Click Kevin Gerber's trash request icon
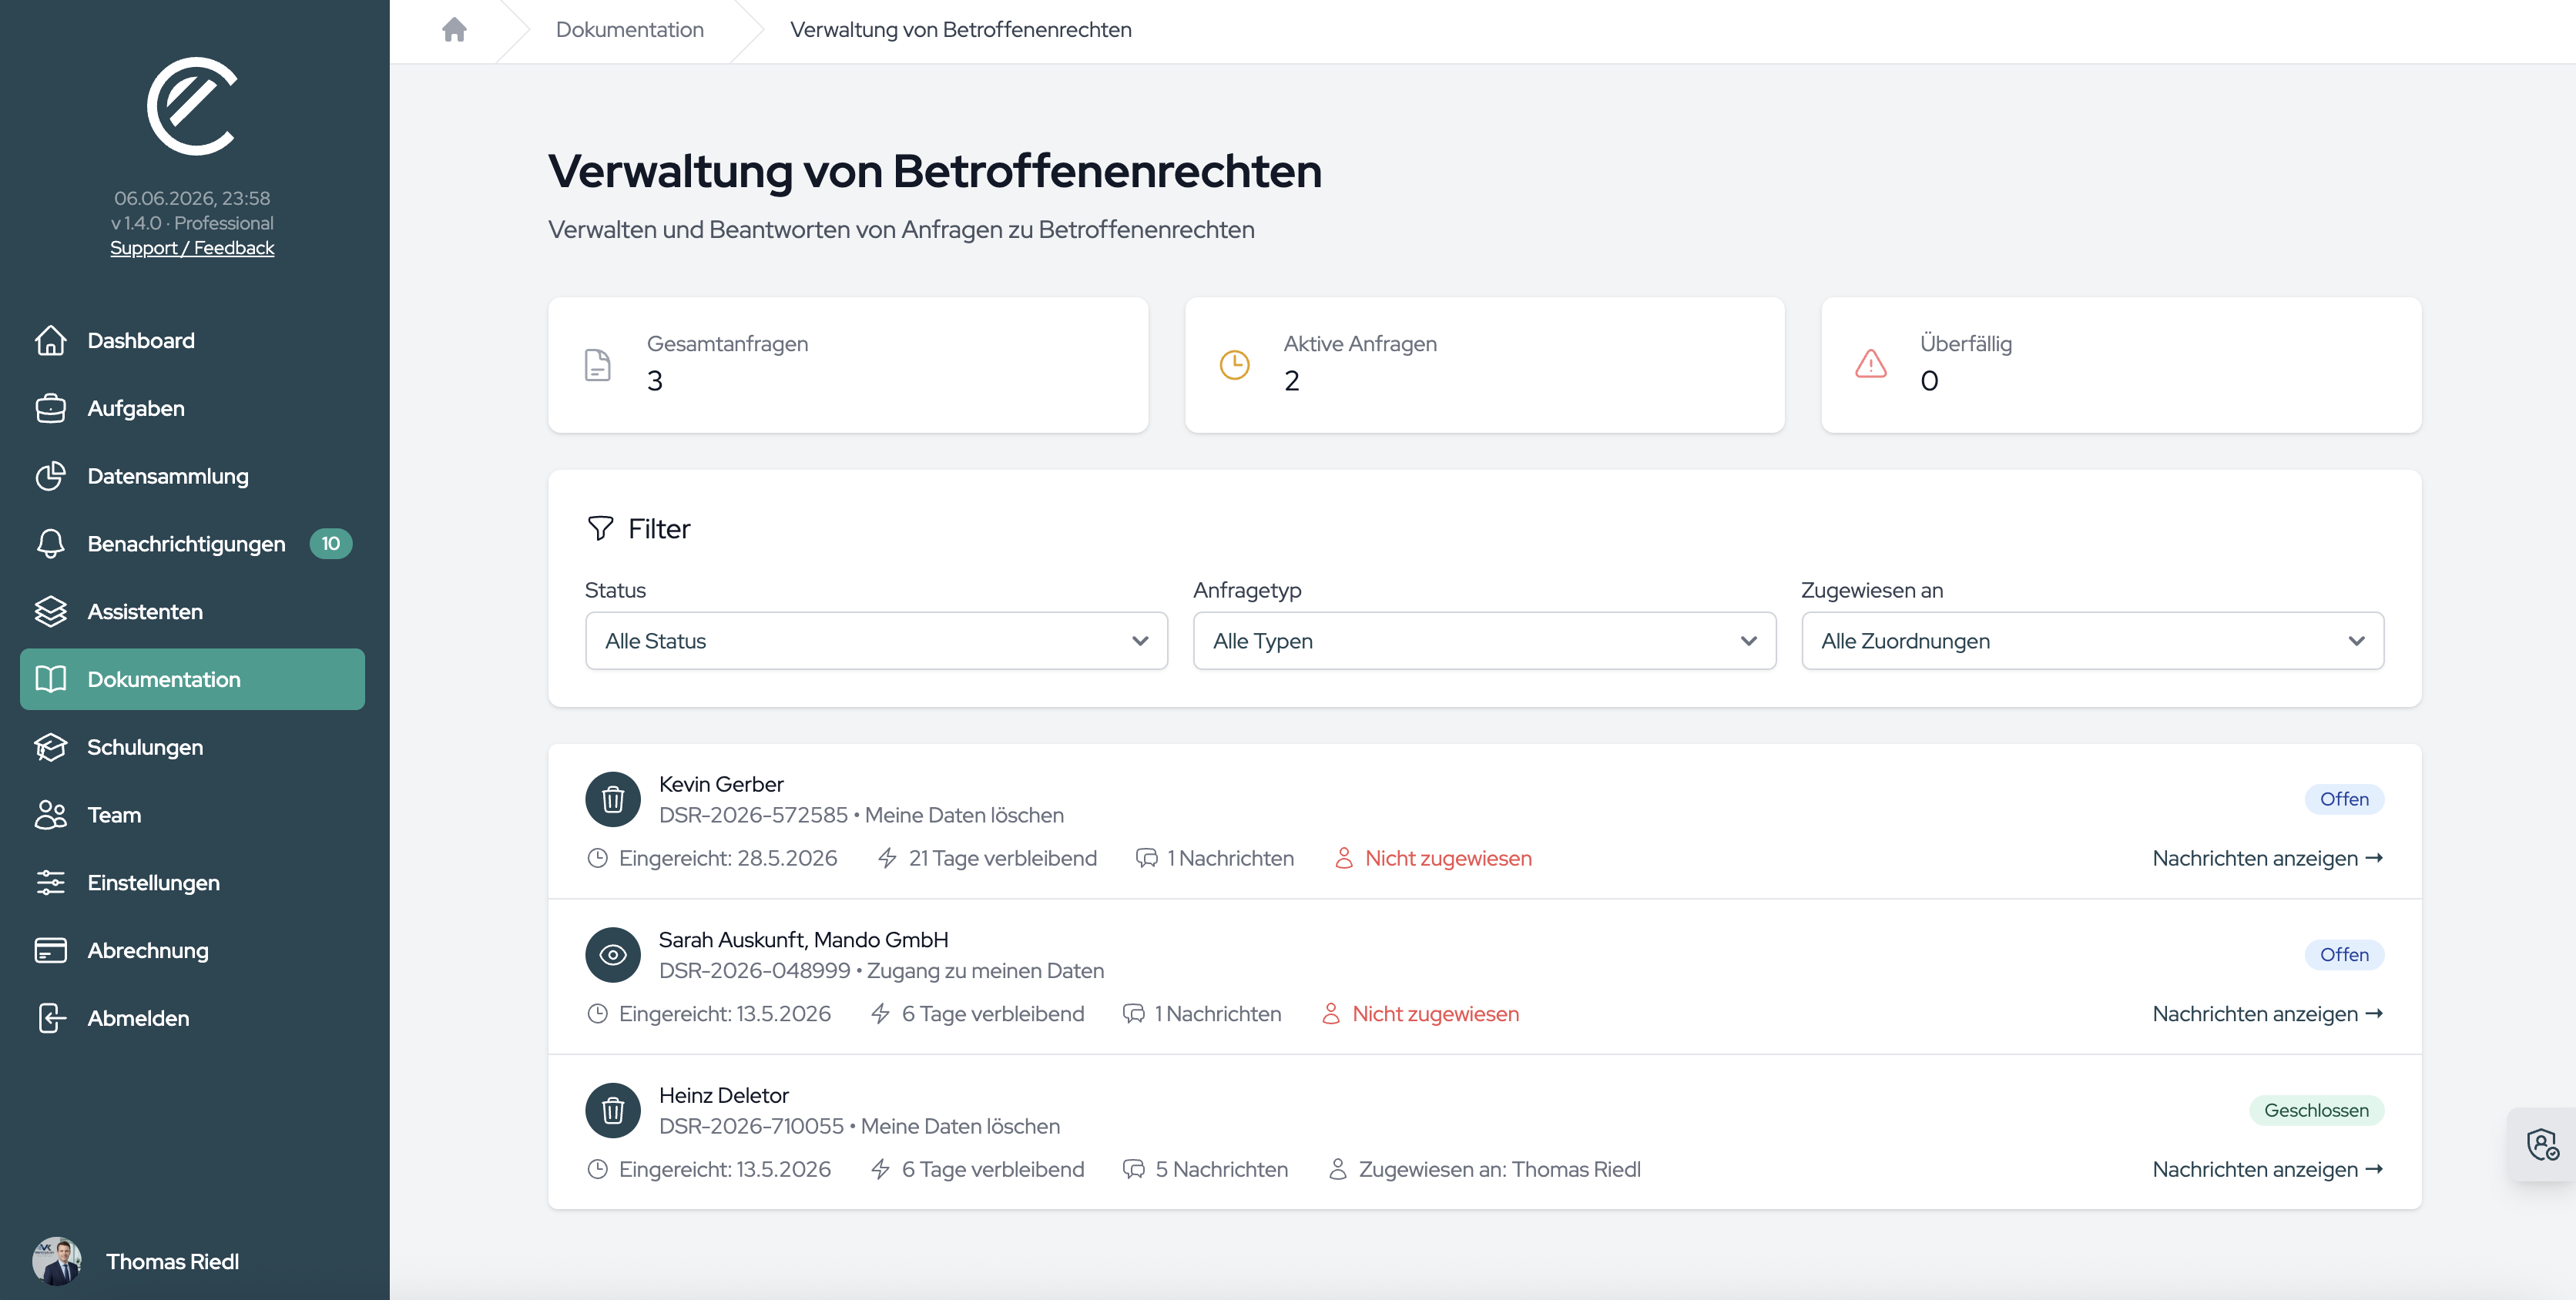Viewport: 2576px width, 1300px height. pos(613,799)
